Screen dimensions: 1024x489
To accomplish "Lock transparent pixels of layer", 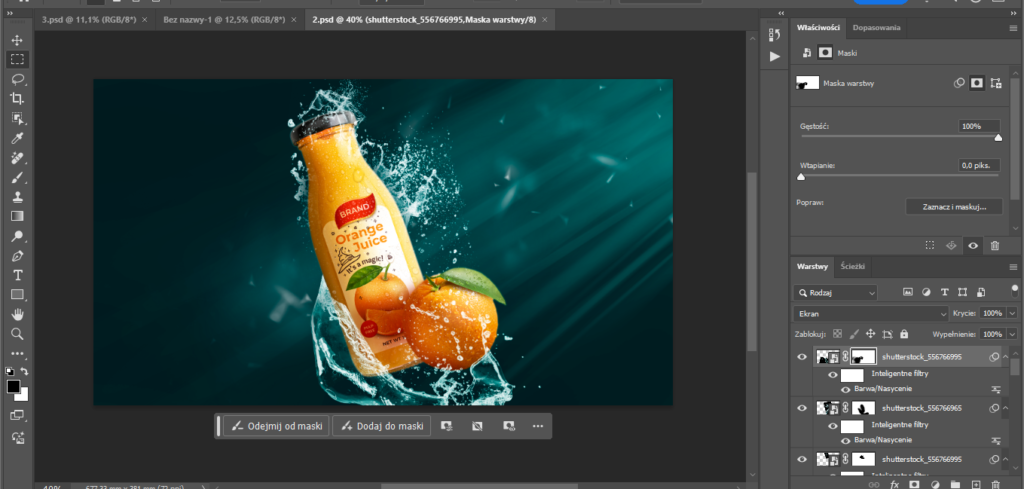I will pyautogui.click(x=838, y=334).
